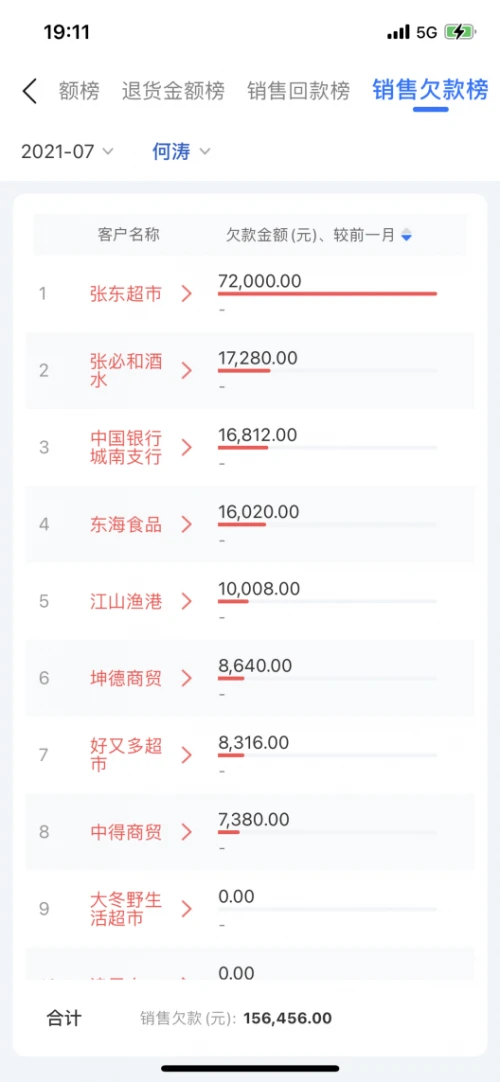Expand the 2021-07 month dropdown
Screen dimensions: 500x1082
67,152
